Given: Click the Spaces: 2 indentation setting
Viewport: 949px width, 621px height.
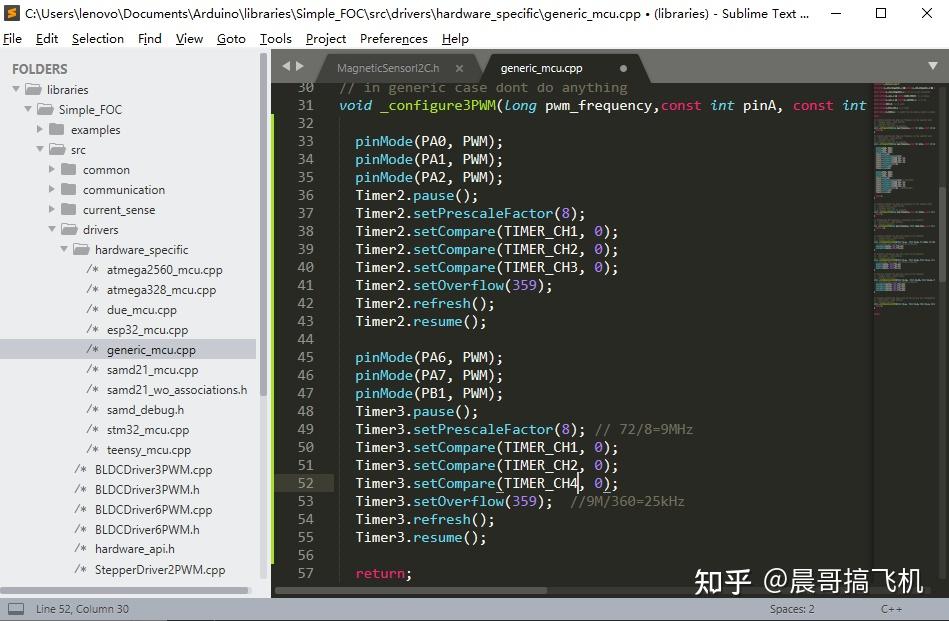Looking at the screenshot, I should [791, 608].
